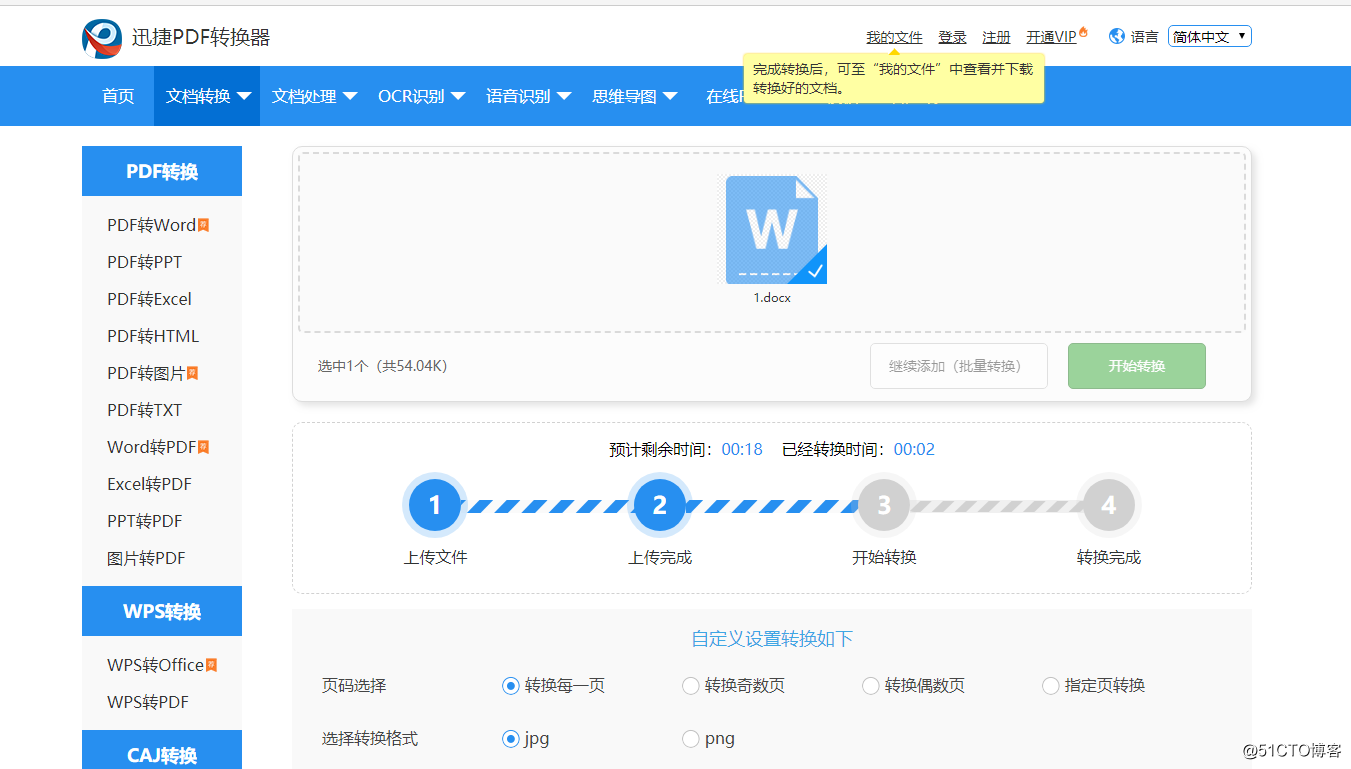
Task: Click the 开通VIP link
Action: [1051, 37]
